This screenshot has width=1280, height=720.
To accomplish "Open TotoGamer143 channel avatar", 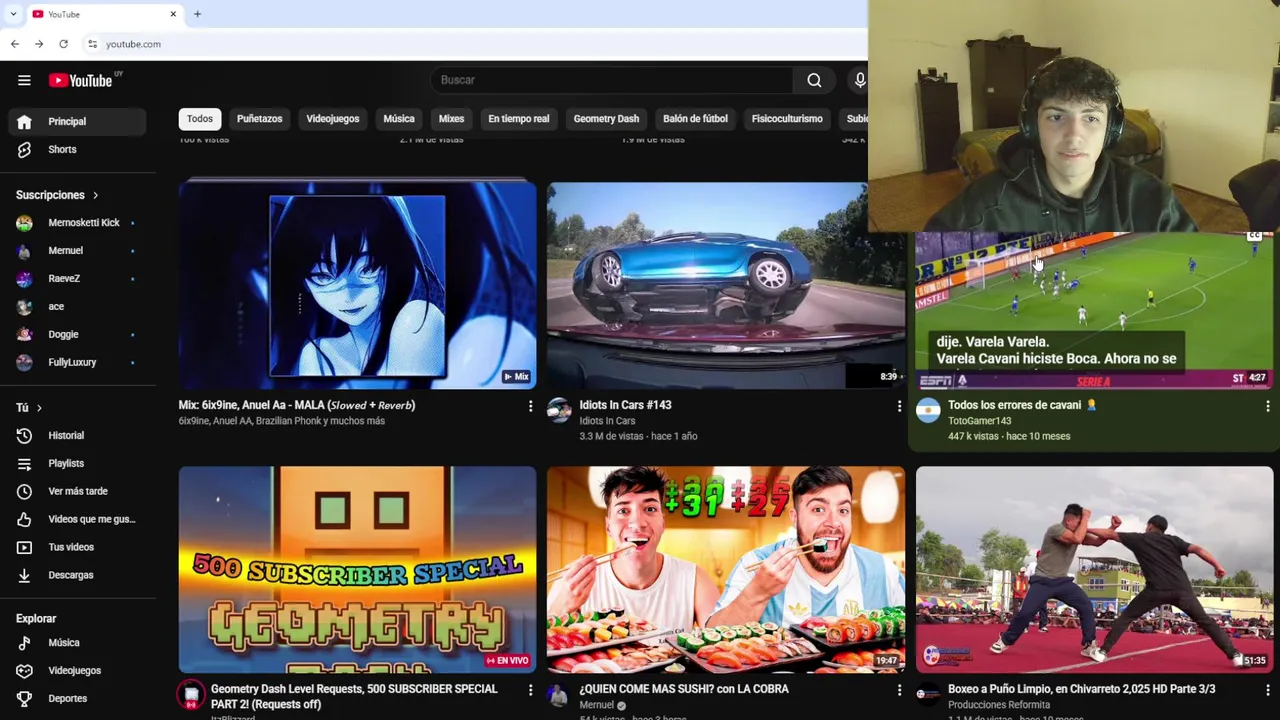I will coord(928,410).
